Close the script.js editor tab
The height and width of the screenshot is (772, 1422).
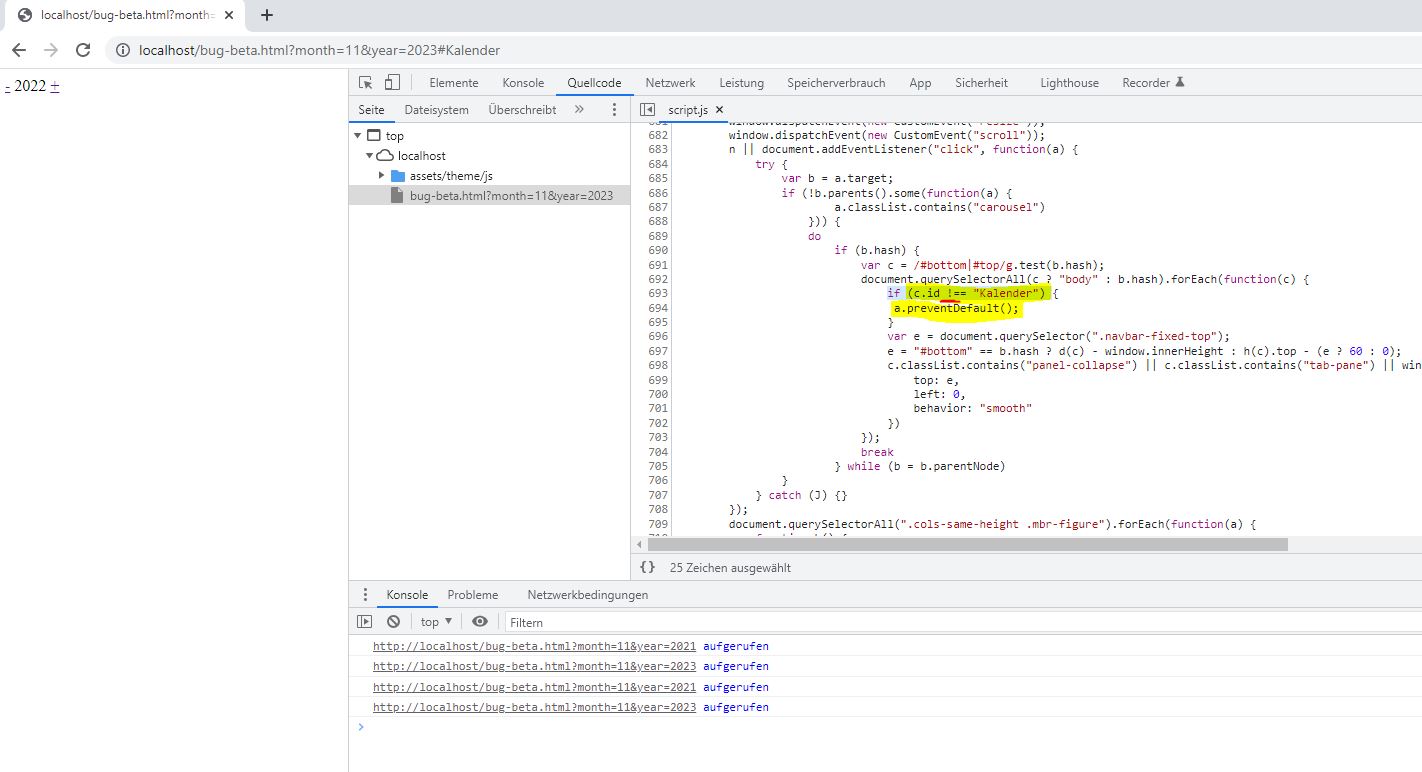click(719, 110)
